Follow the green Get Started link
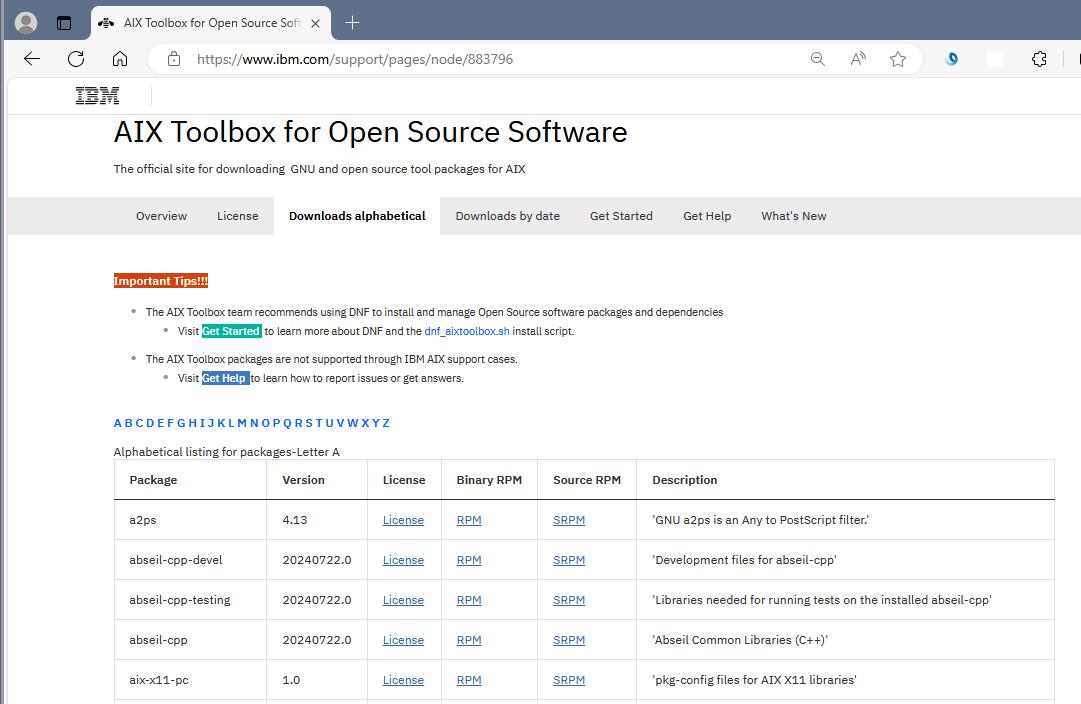 point(231,331)
